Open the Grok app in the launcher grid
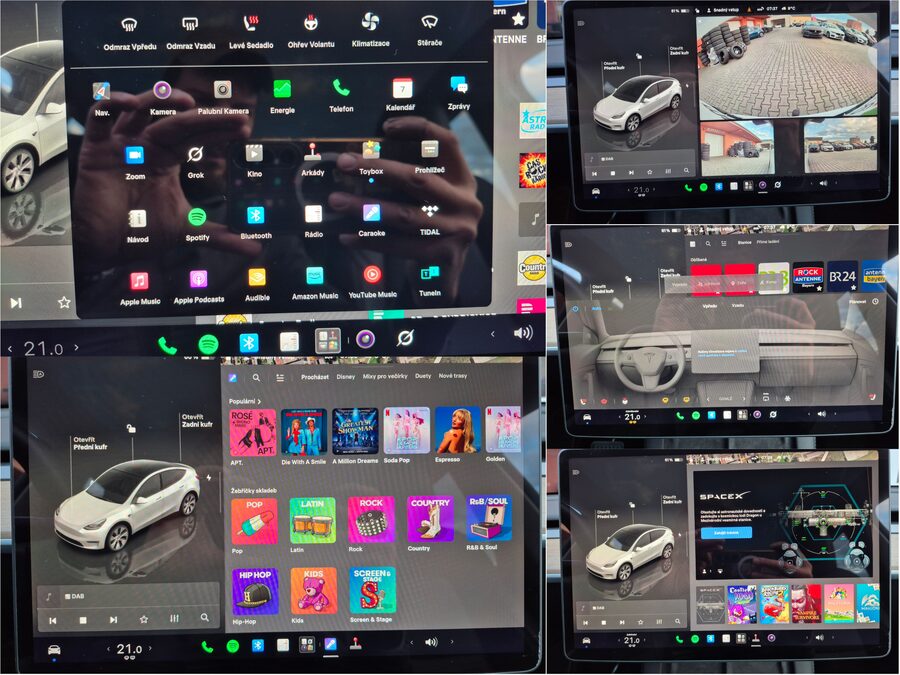This screenshot has width=900, height=675. pos(195,154)
